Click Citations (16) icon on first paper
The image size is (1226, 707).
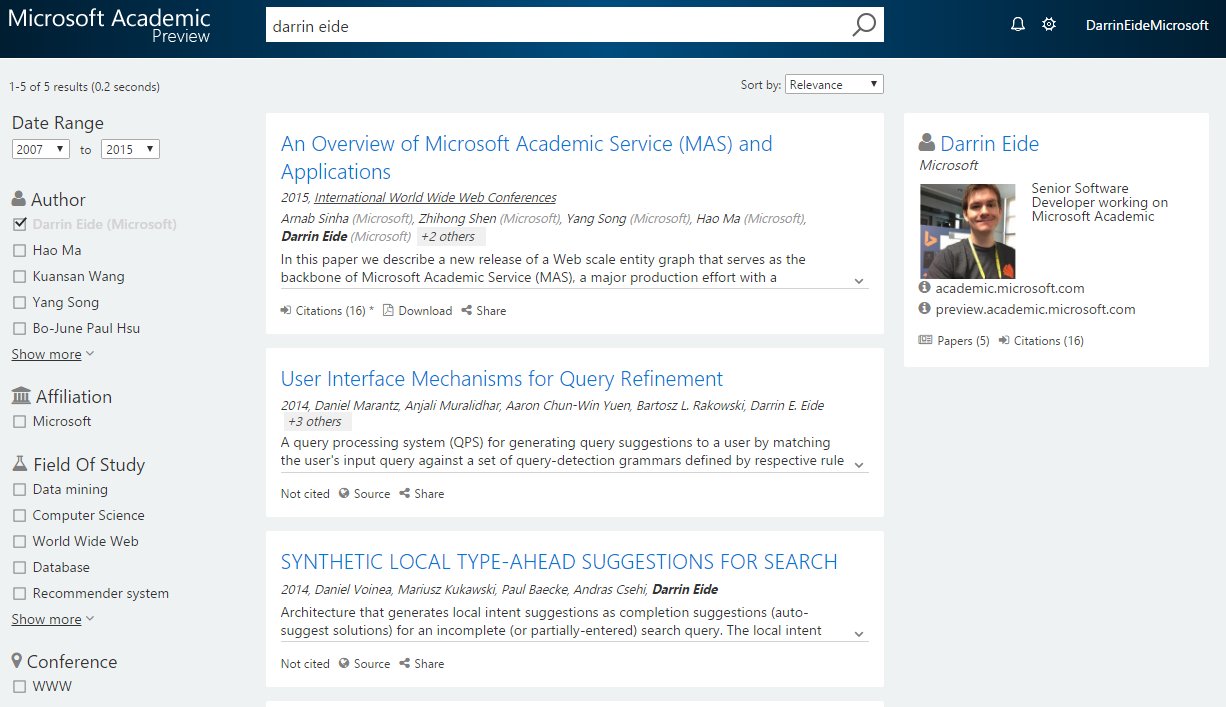286,311
